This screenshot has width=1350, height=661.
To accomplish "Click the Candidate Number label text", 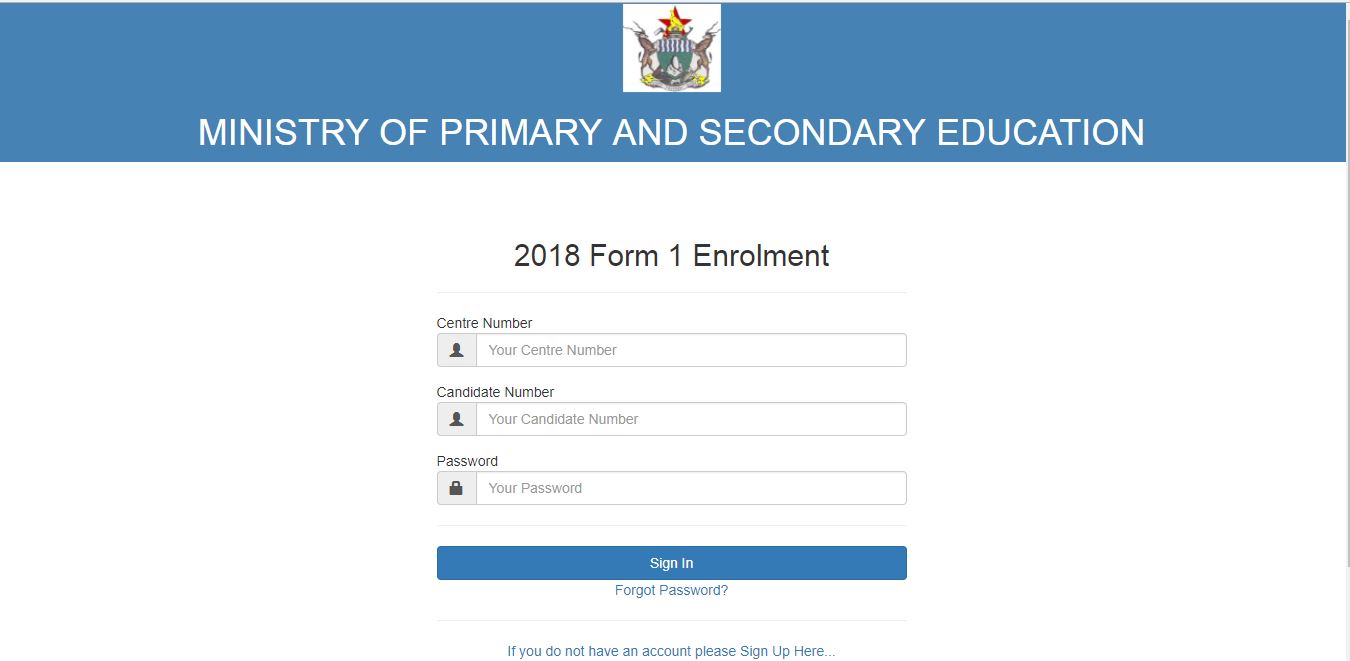I will point(495,392).
